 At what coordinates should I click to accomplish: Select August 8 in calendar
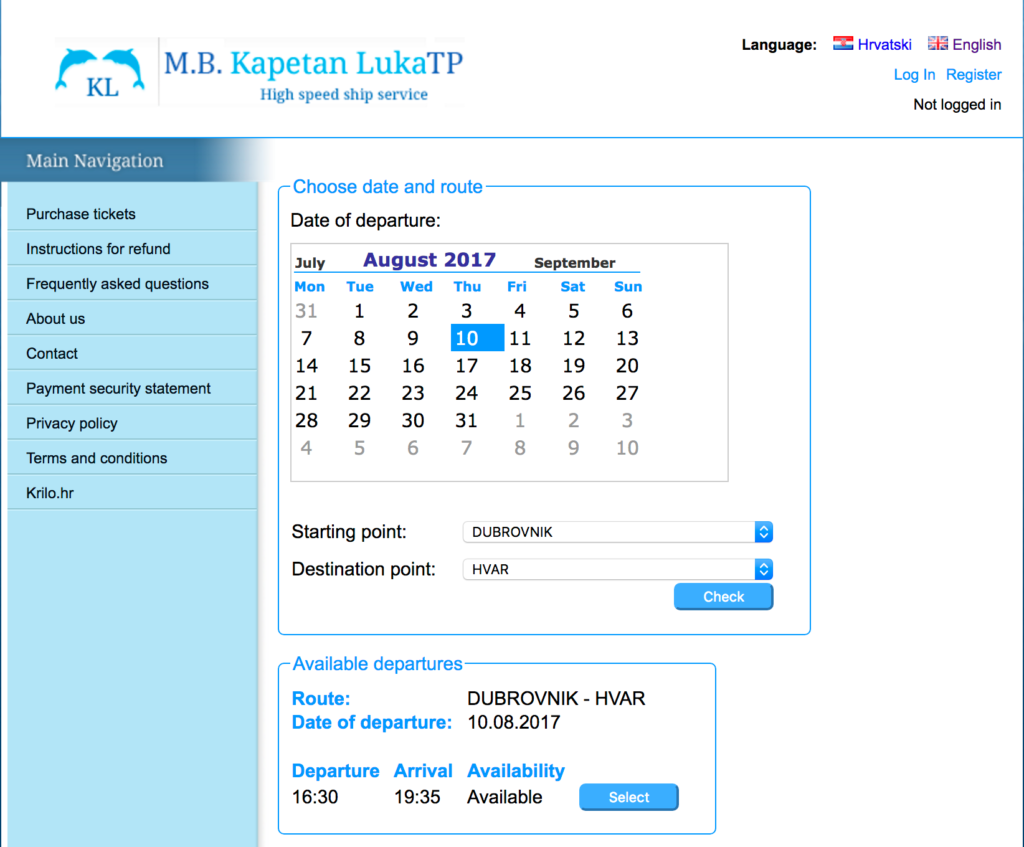[x=359, y=338]
